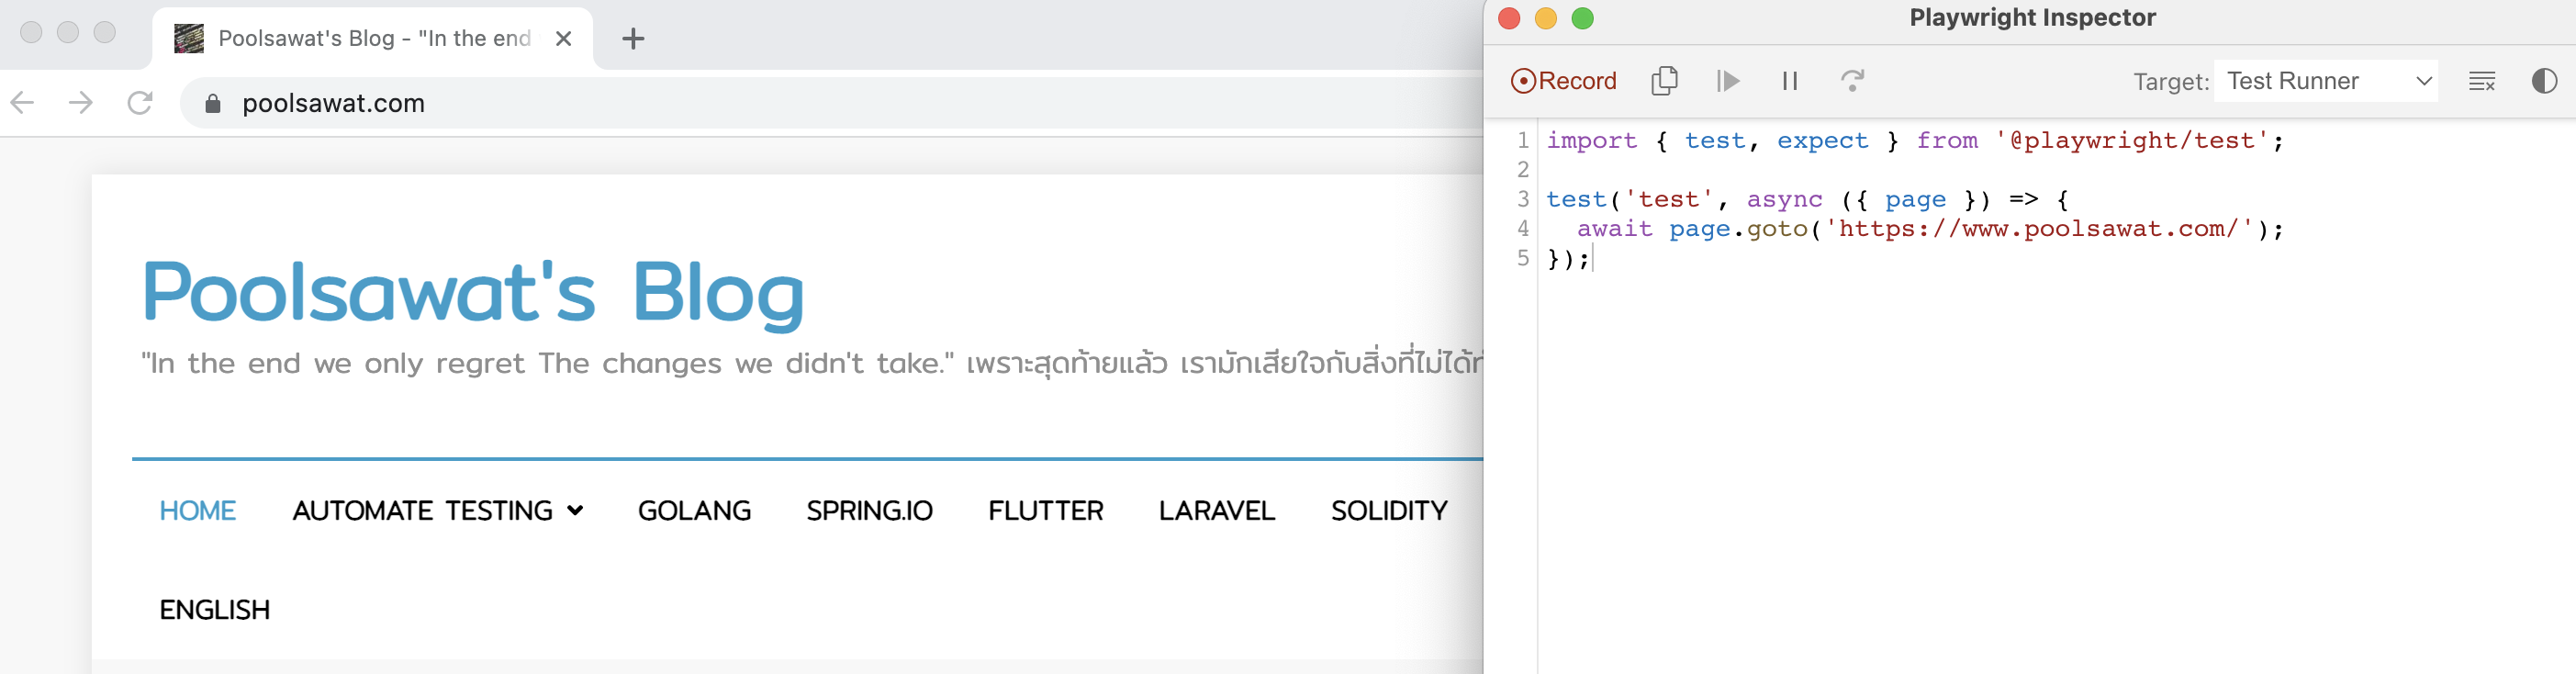Open the FLUTTER menu item
The height and width of the screenshot is (674, 2576).
pos(1045,510)
